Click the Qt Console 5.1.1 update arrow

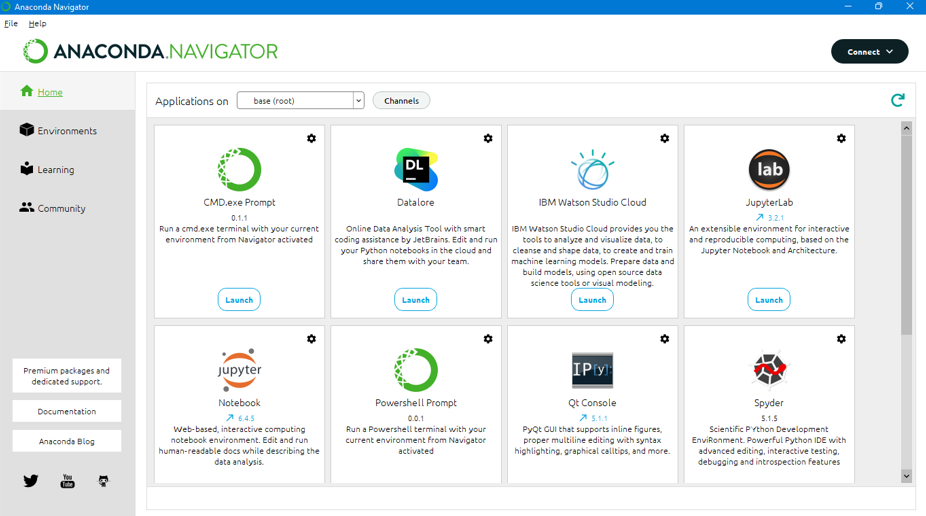point(583,418)
